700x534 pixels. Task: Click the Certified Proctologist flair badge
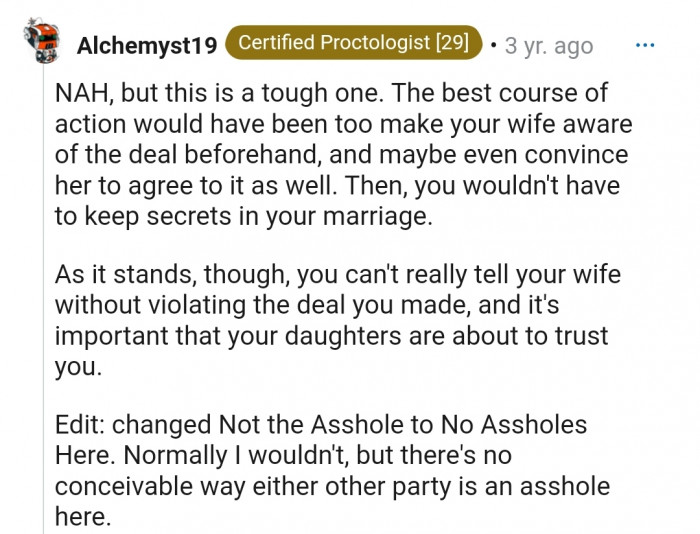353,44
